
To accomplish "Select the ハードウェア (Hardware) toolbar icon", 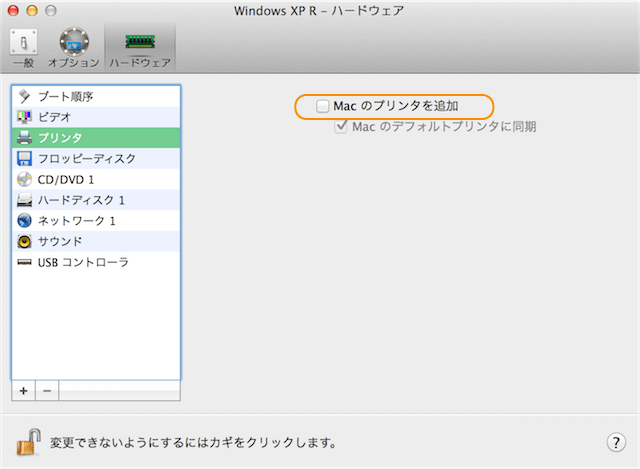I will 140,47.
